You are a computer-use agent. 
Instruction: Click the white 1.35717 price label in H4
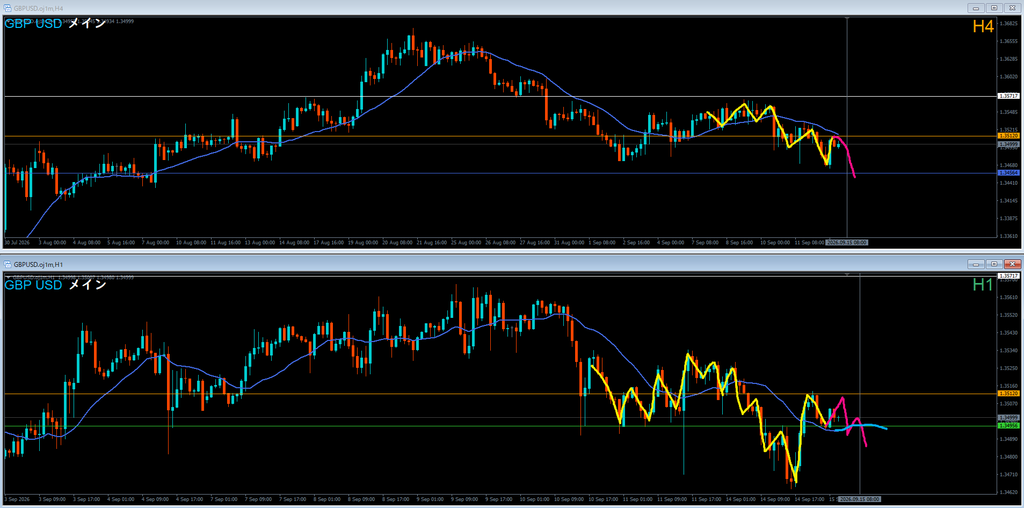click(1010, 96)
